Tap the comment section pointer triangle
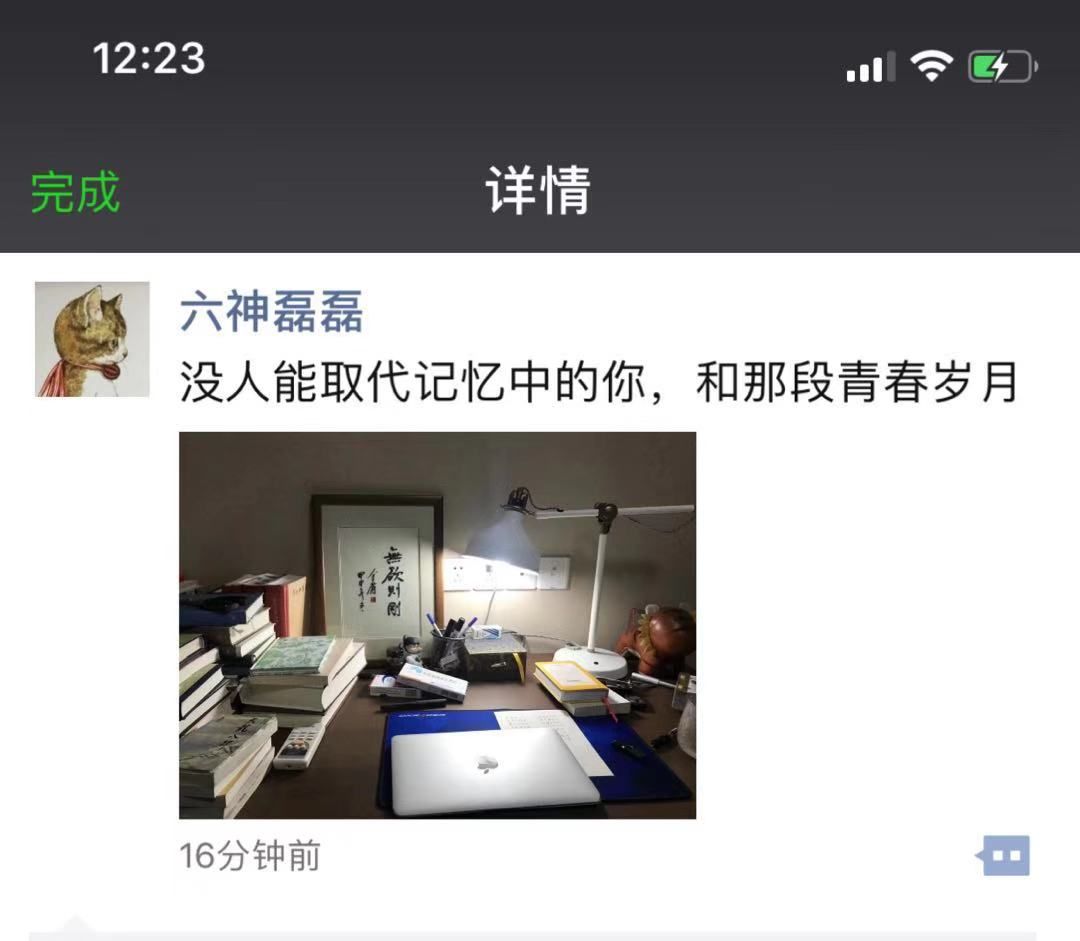Image resolution: width=1080 pixels, height=941 pixels. click(76, 924)
